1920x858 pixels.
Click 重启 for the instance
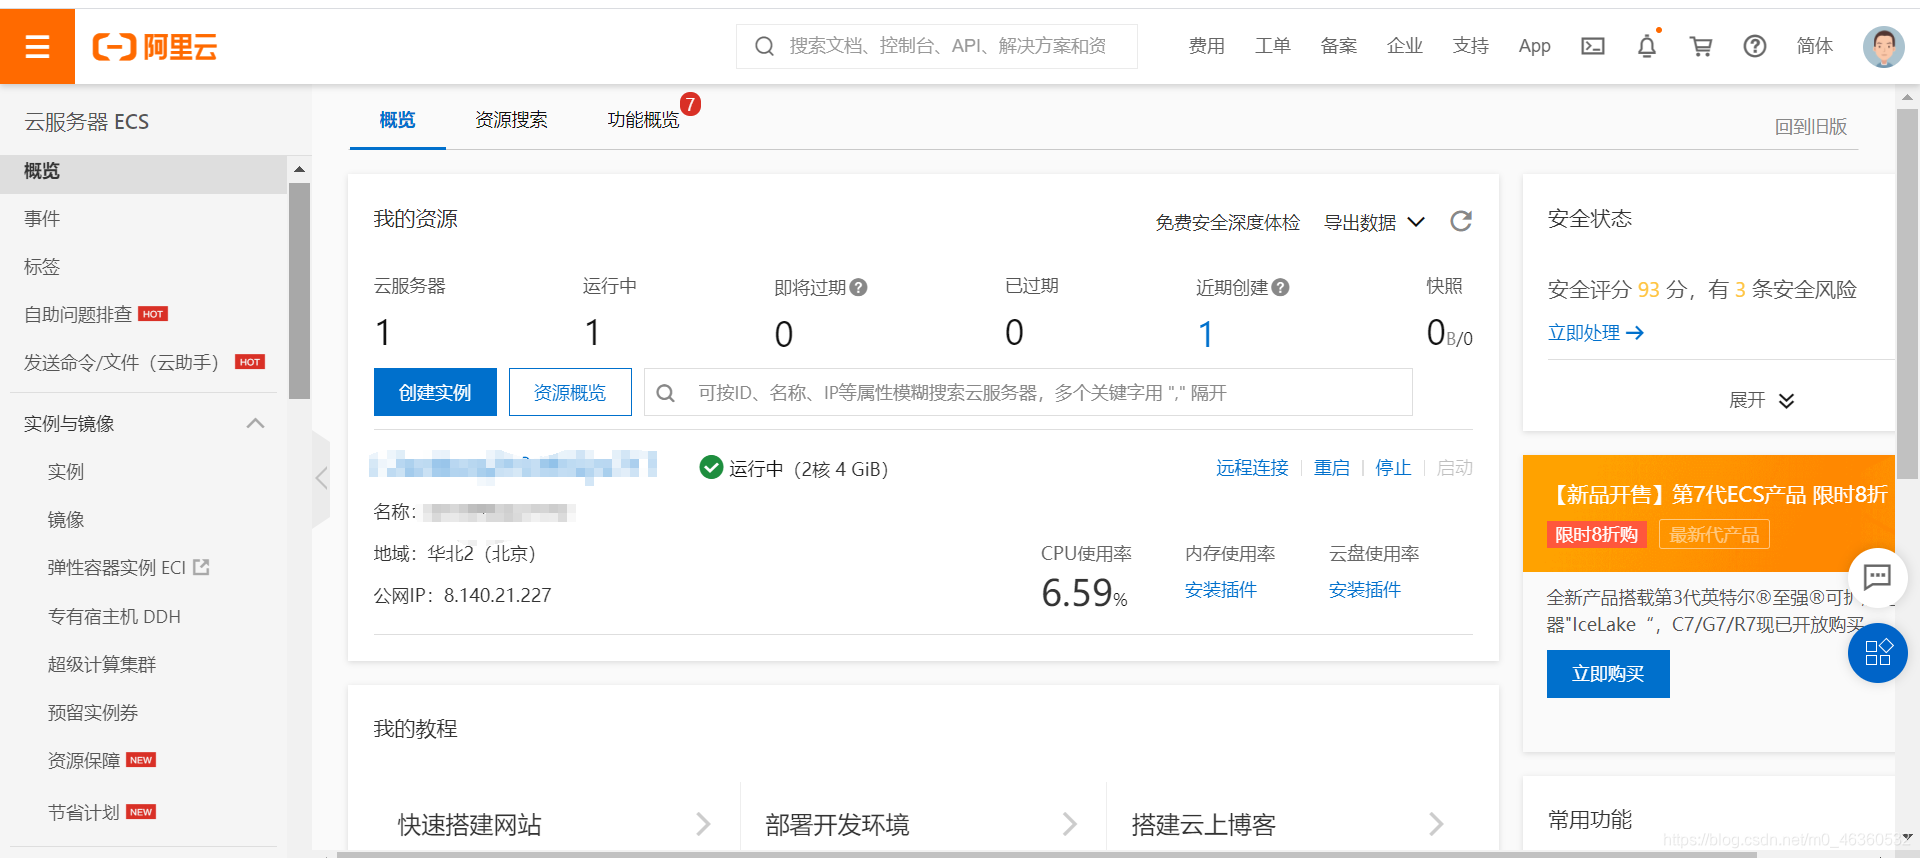point(1331,468)
